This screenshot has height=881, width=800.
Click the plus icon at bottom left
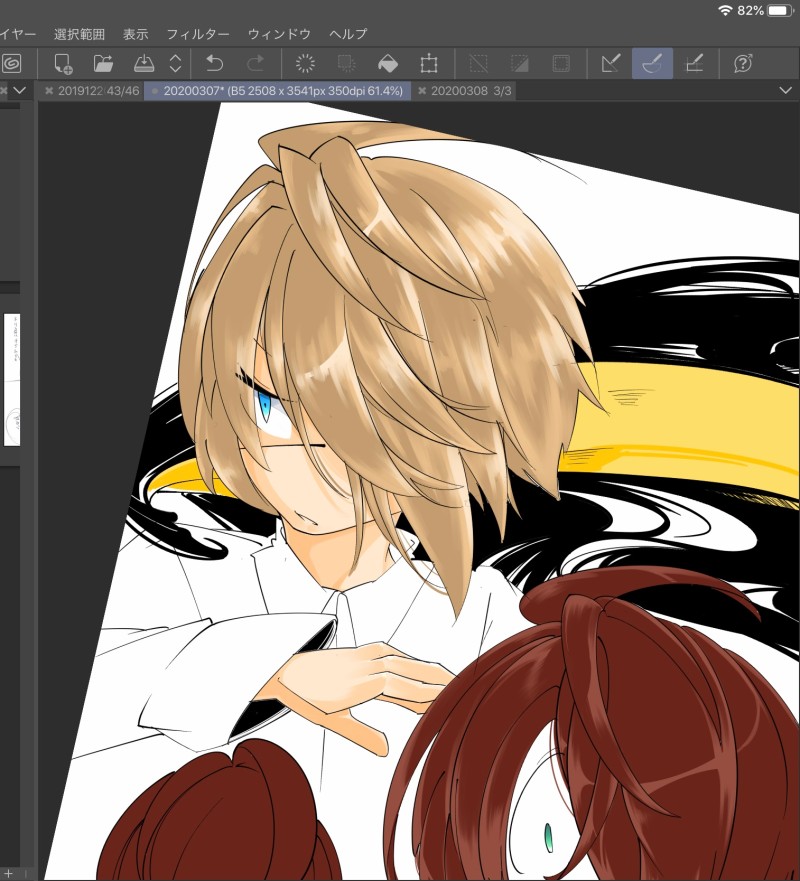pos(8,873)
